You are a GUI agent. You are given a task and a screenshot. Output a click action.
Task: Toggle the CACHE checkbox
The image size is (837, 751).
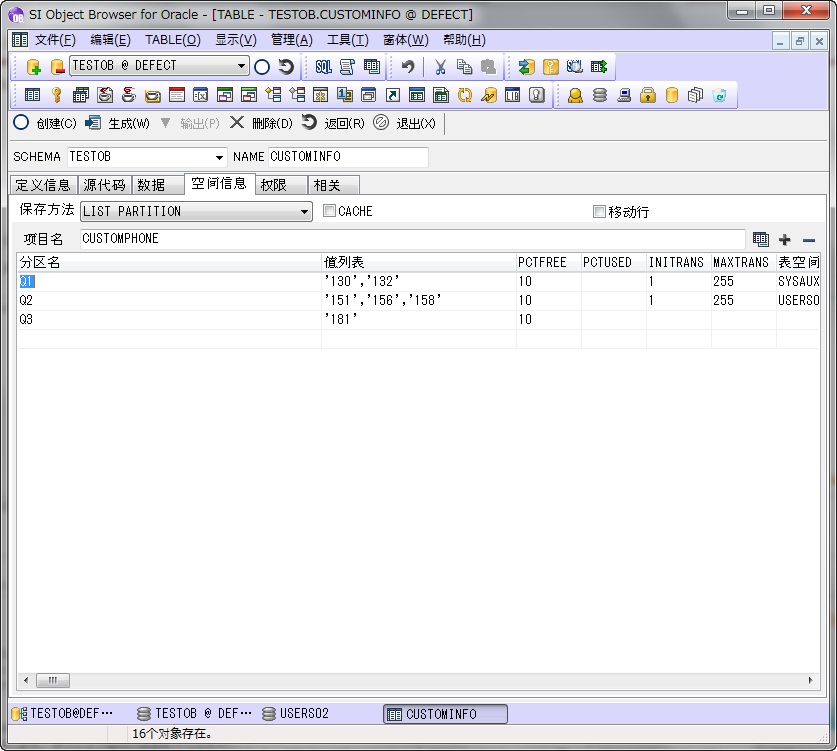(x=329, y=211)
